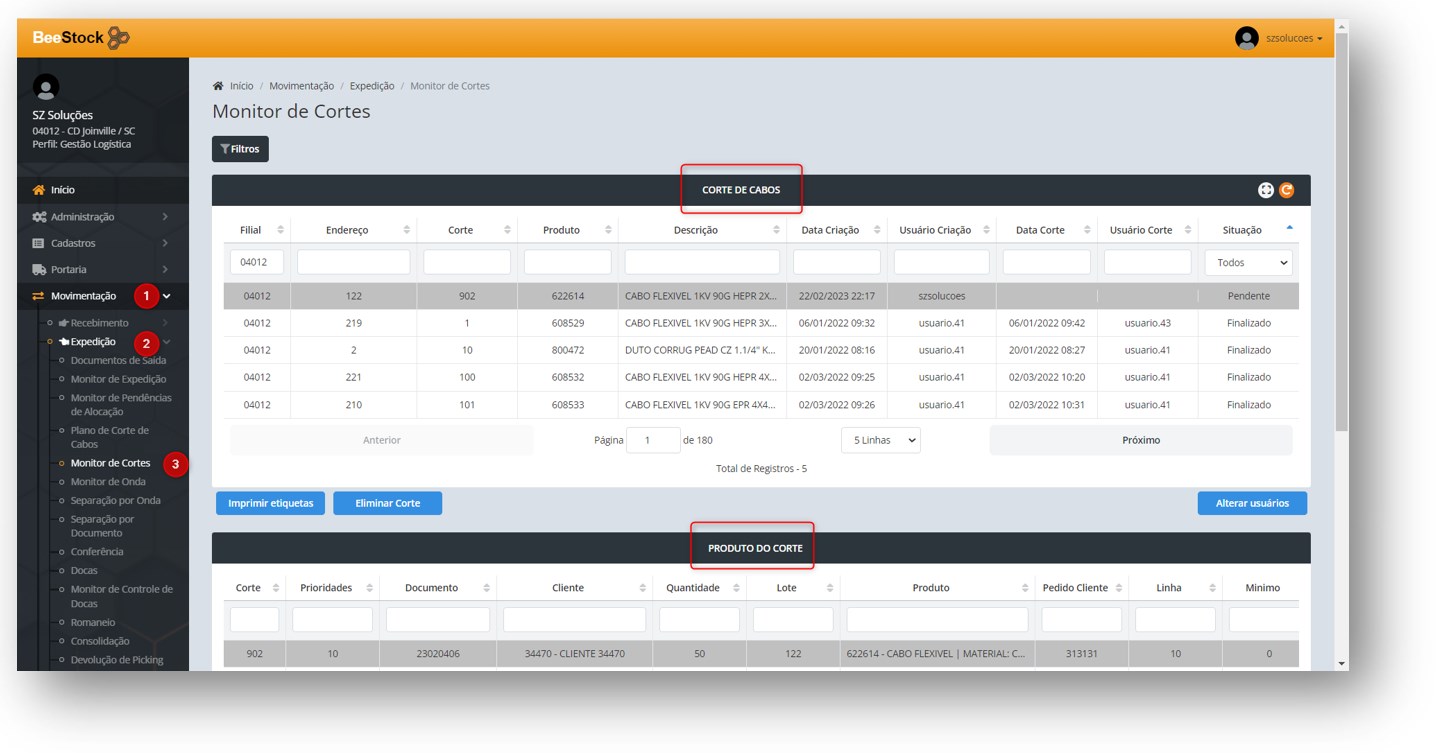Click the Administração gears icon
Image resolution: width=1449 pixels, height=753 pixels.
click(39, 217)
